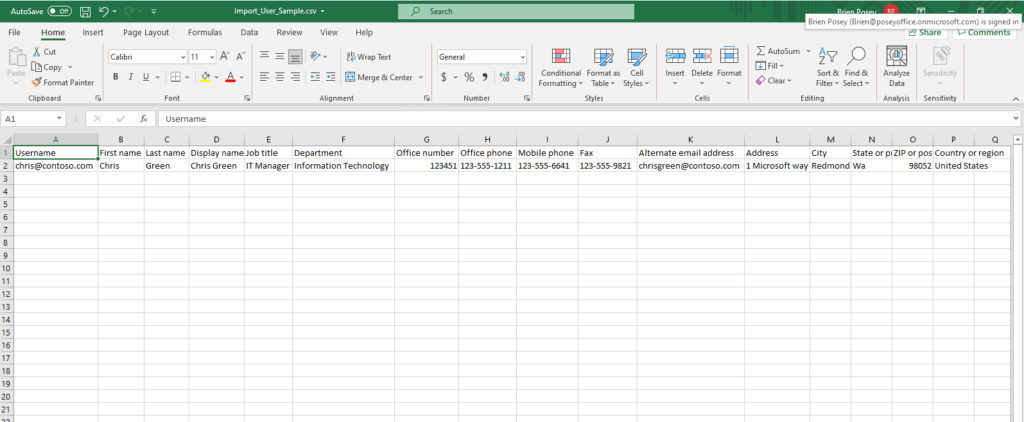Click Find & Select magnifier icon
The width and height of the screenshot is (1024, 422).
[x=856, y=56]
